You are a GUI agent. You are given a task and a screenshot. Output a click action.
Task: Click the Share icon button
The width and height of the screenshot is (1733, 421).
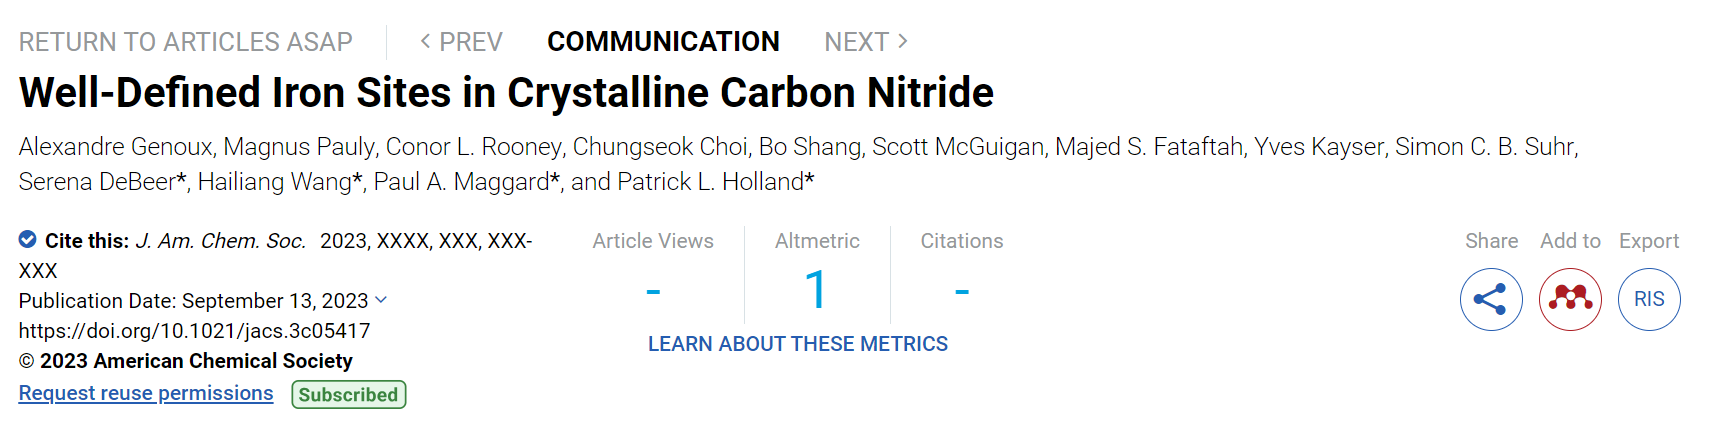tap(1491, 299)
